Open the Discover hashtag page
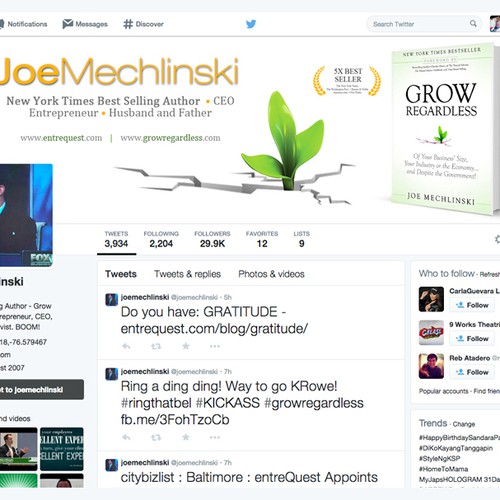 (143, 24)
